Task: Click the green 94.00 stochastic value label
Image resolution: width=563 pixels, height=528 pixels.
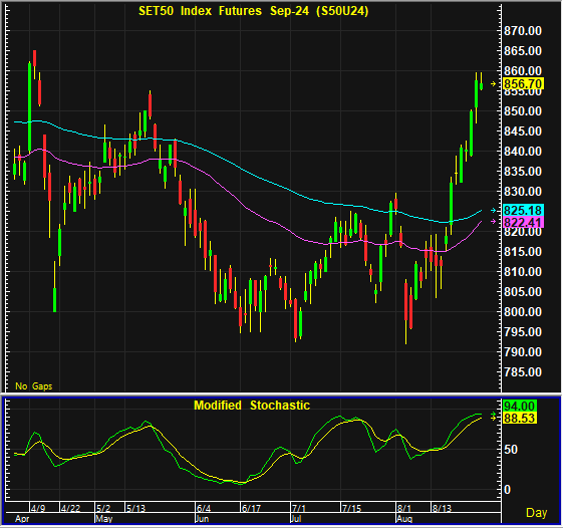Action: click(520, 406)
